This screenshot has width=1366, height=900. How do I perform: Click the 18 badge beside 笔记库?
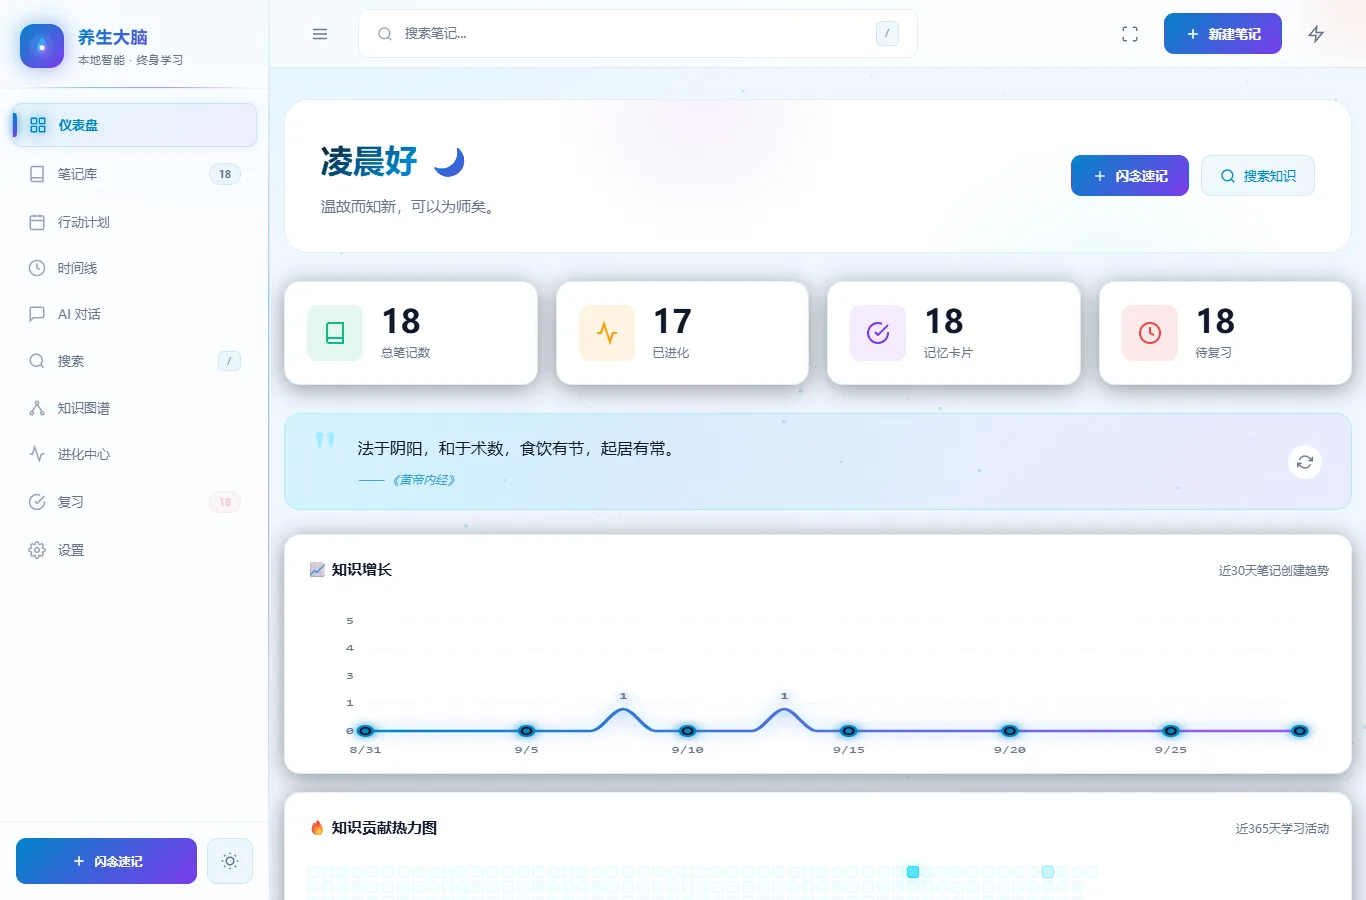pos(225,174)
